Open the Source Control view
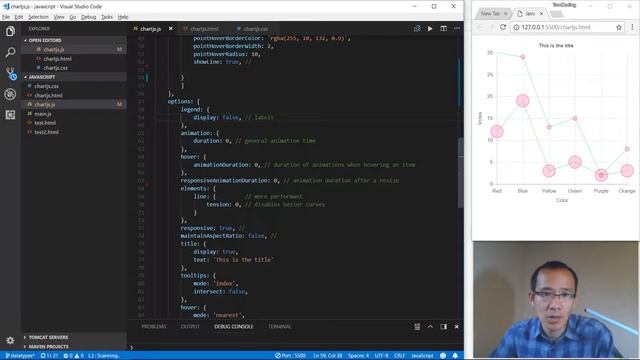Screen dimensions: 640x360 tap(10, 73)
